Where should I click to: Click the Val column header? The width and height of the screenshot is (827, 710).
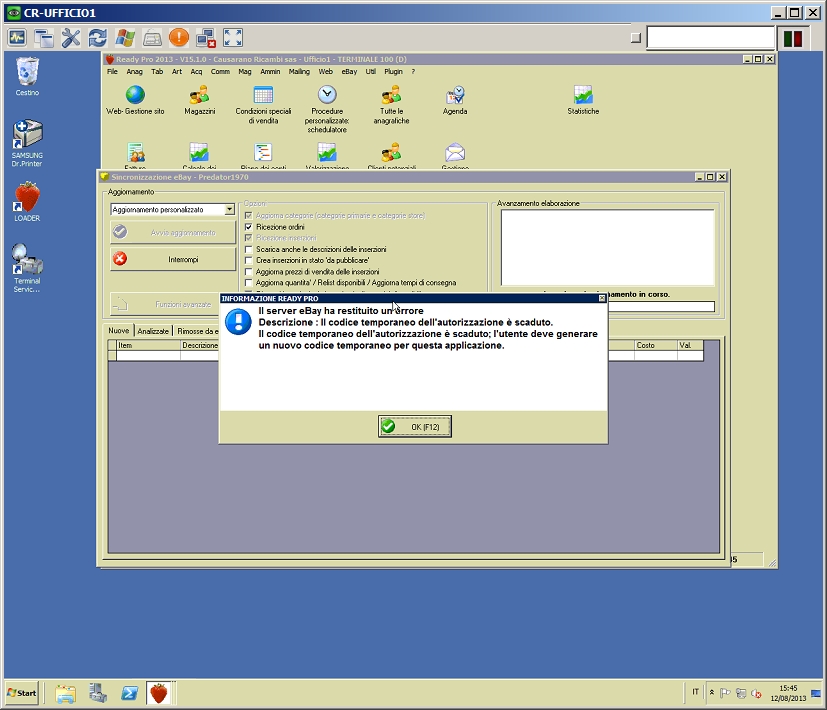click(x=690, y=345)
